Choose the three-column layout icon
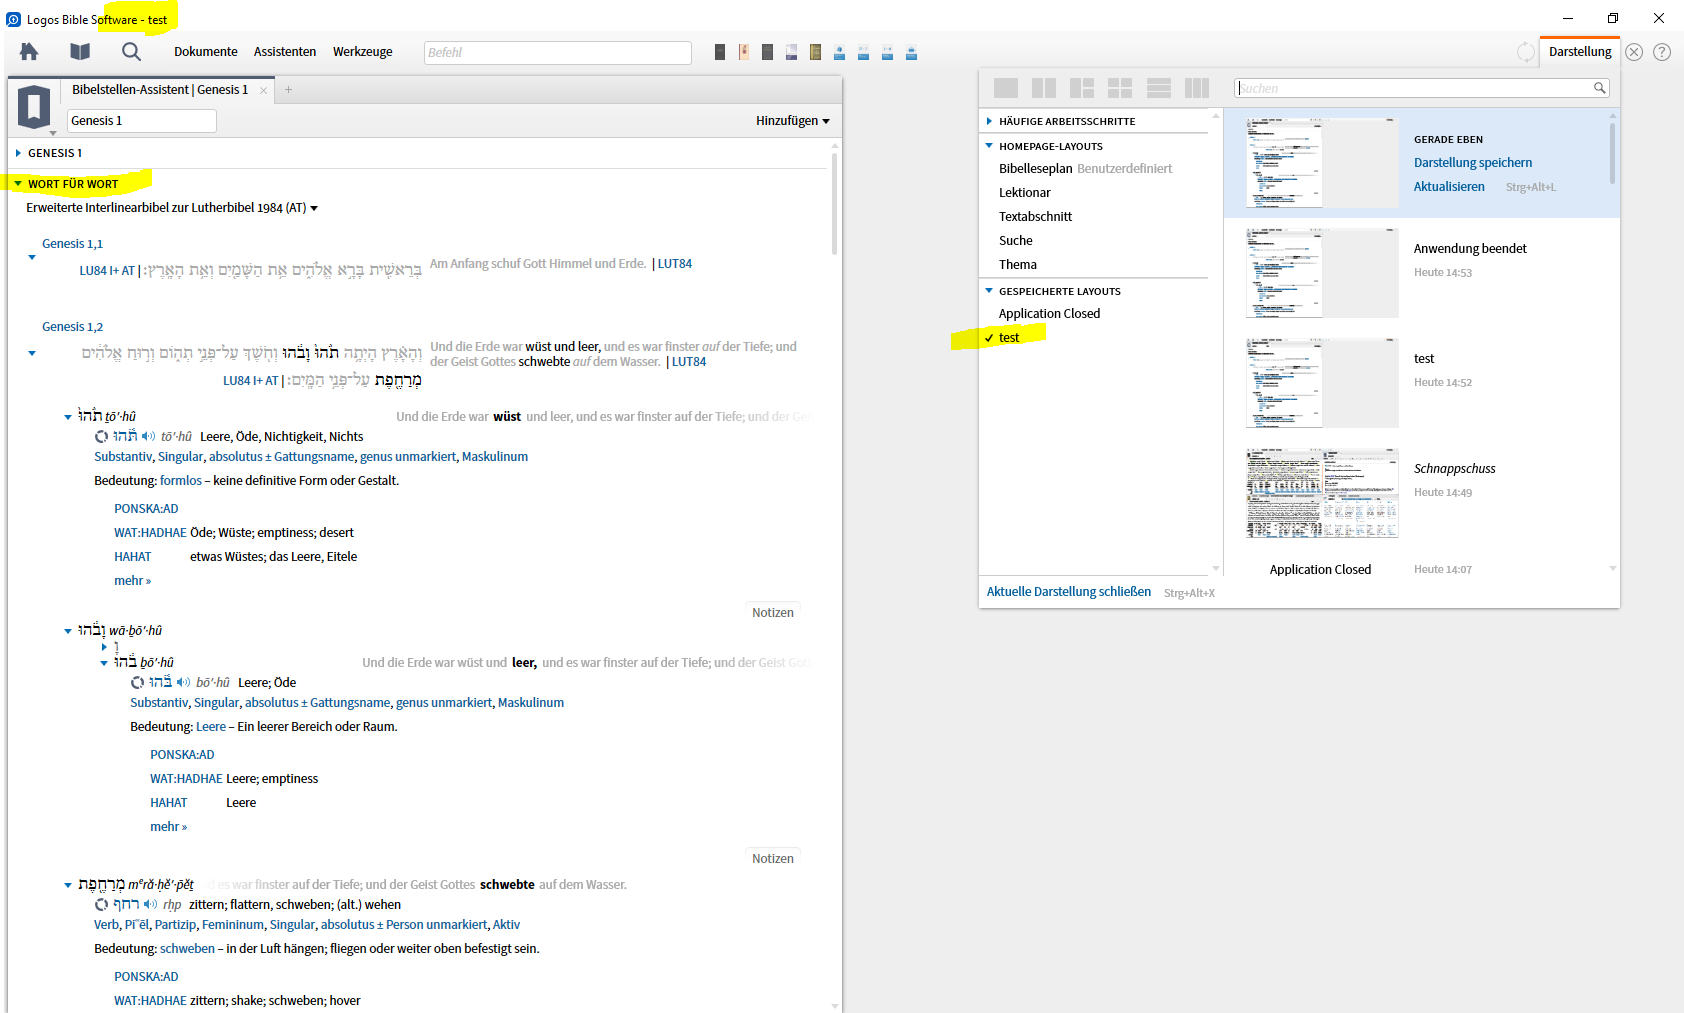Viewport: 1684px width, 1013px height. pyautogui.click(x=1197, y=88)
